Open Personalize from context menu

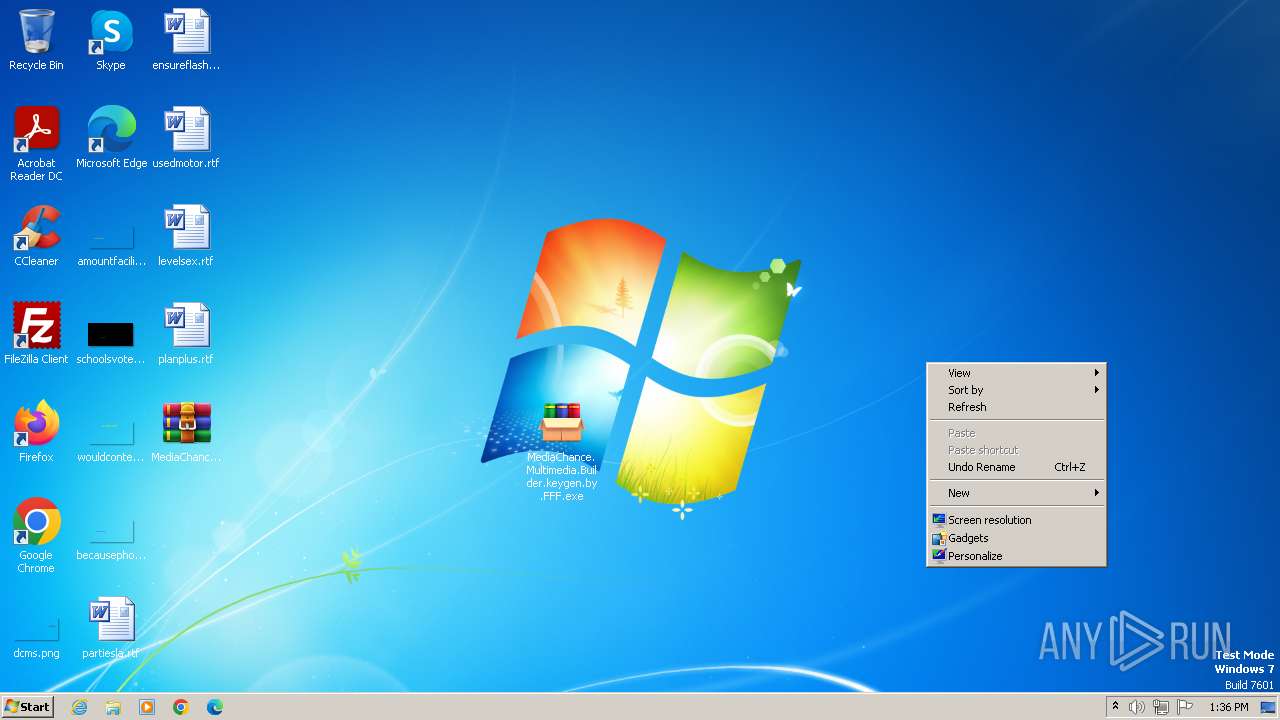pyautogui.click(x=1016, y=556)
